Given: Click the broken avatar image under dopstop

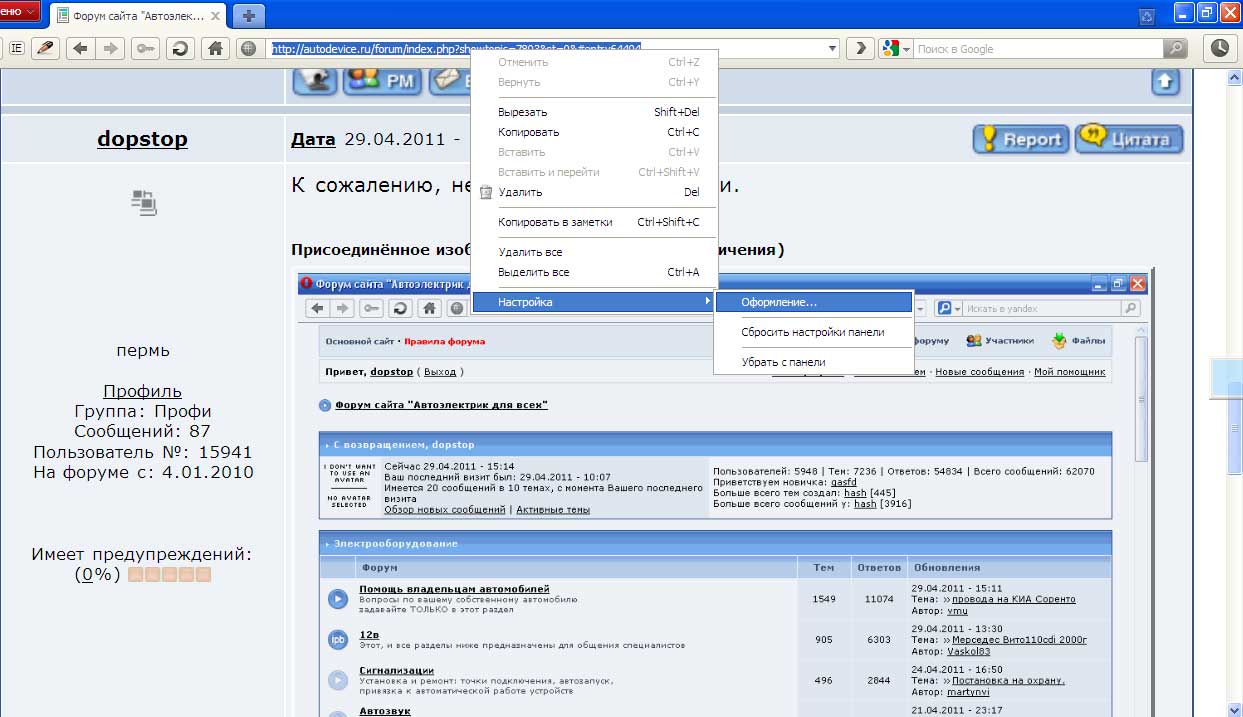Looking at the screenshot, I should coord(143,201).
